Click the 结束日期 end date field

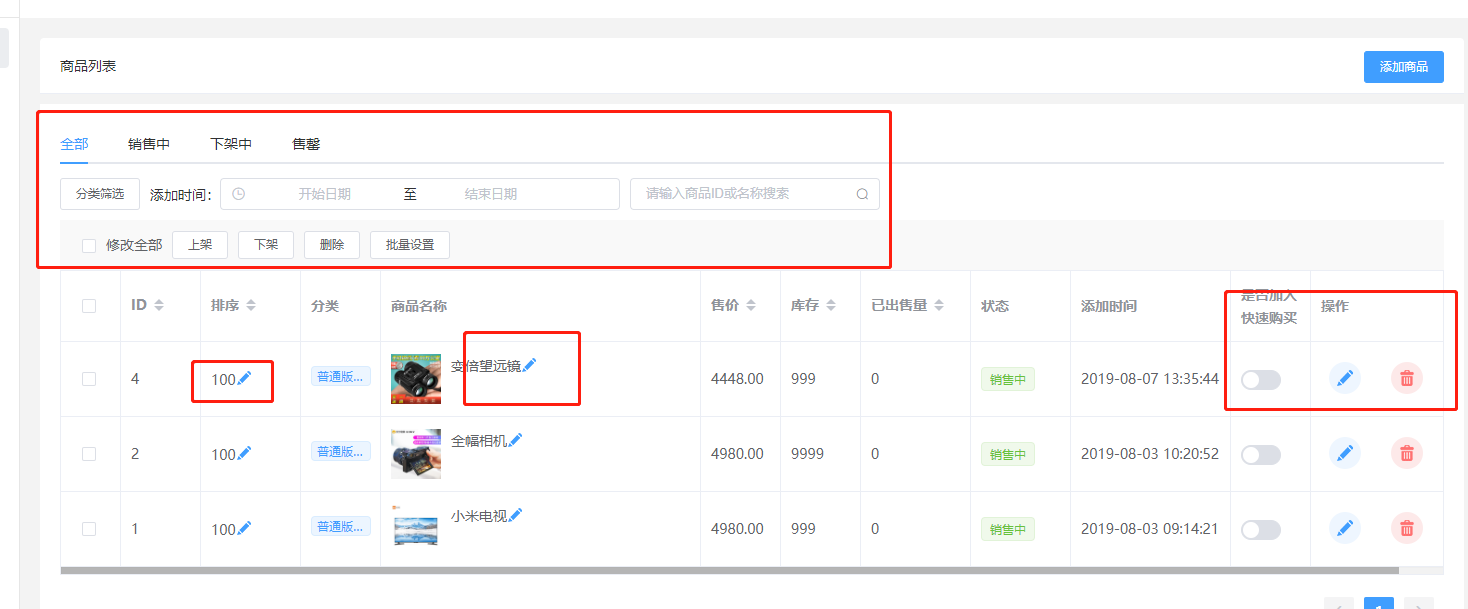(491, 194)
